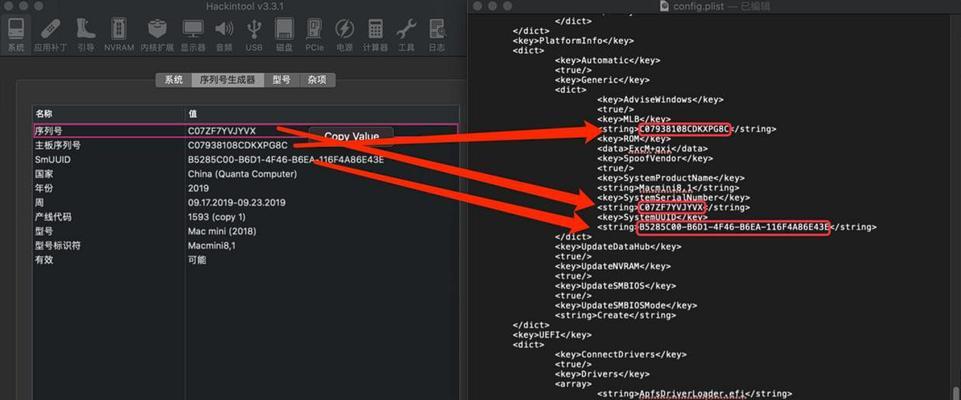Open the PCIe toolbar icon
This screenshot has width=961, height=400.
click(x=314, y=34)
